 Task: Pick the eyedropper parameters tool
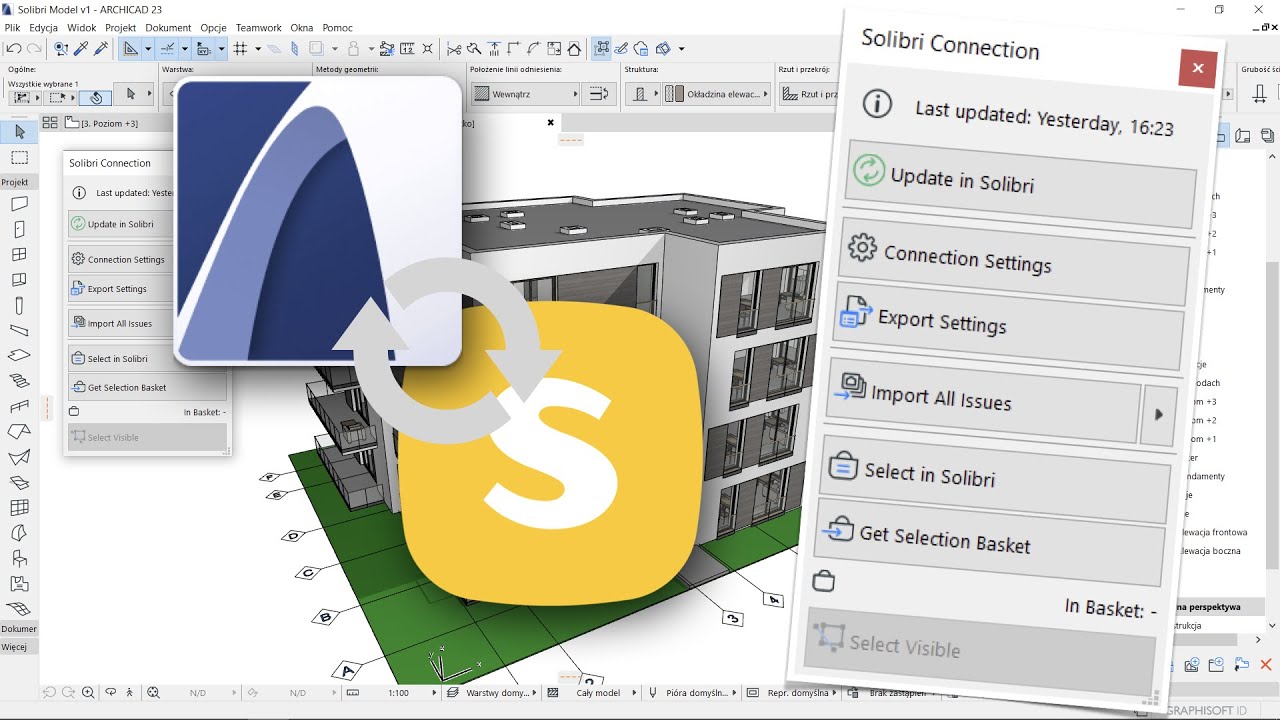click(x=81, y=48)
